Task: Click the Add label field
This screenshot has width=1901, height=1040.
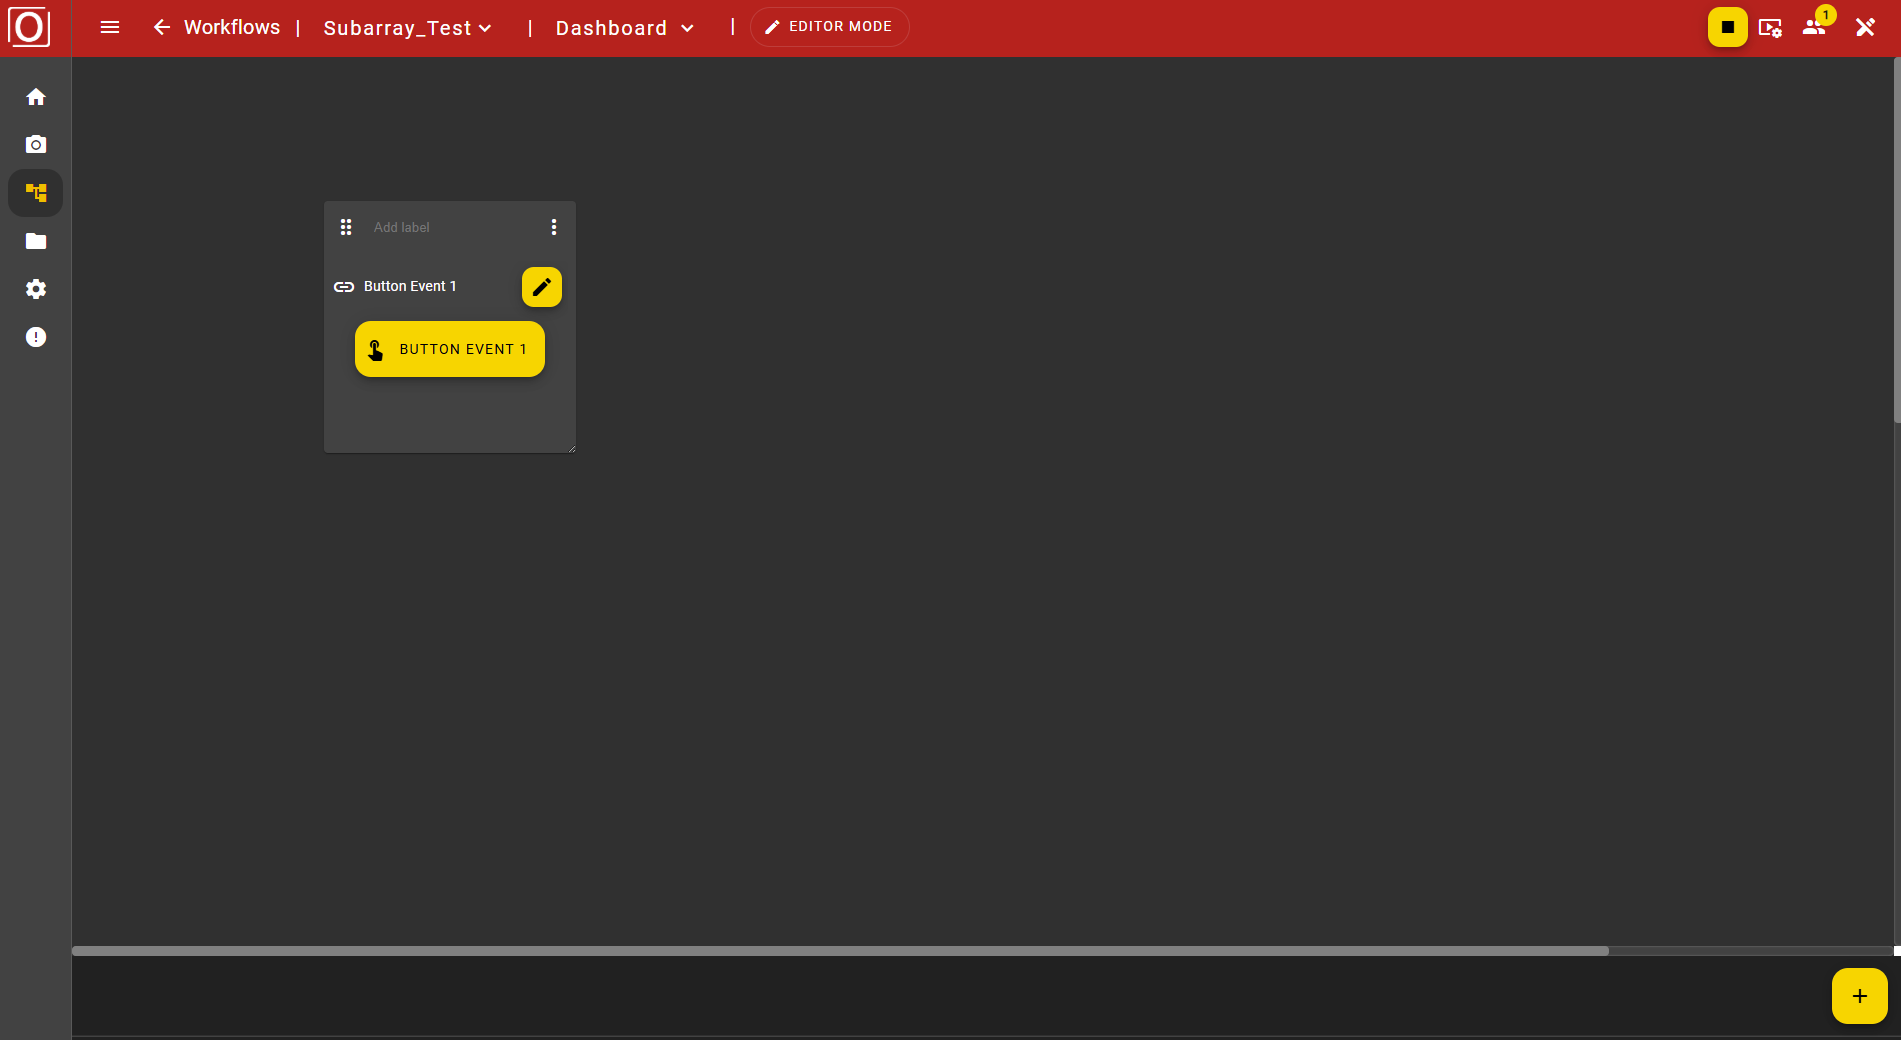Action: (440, 227)
